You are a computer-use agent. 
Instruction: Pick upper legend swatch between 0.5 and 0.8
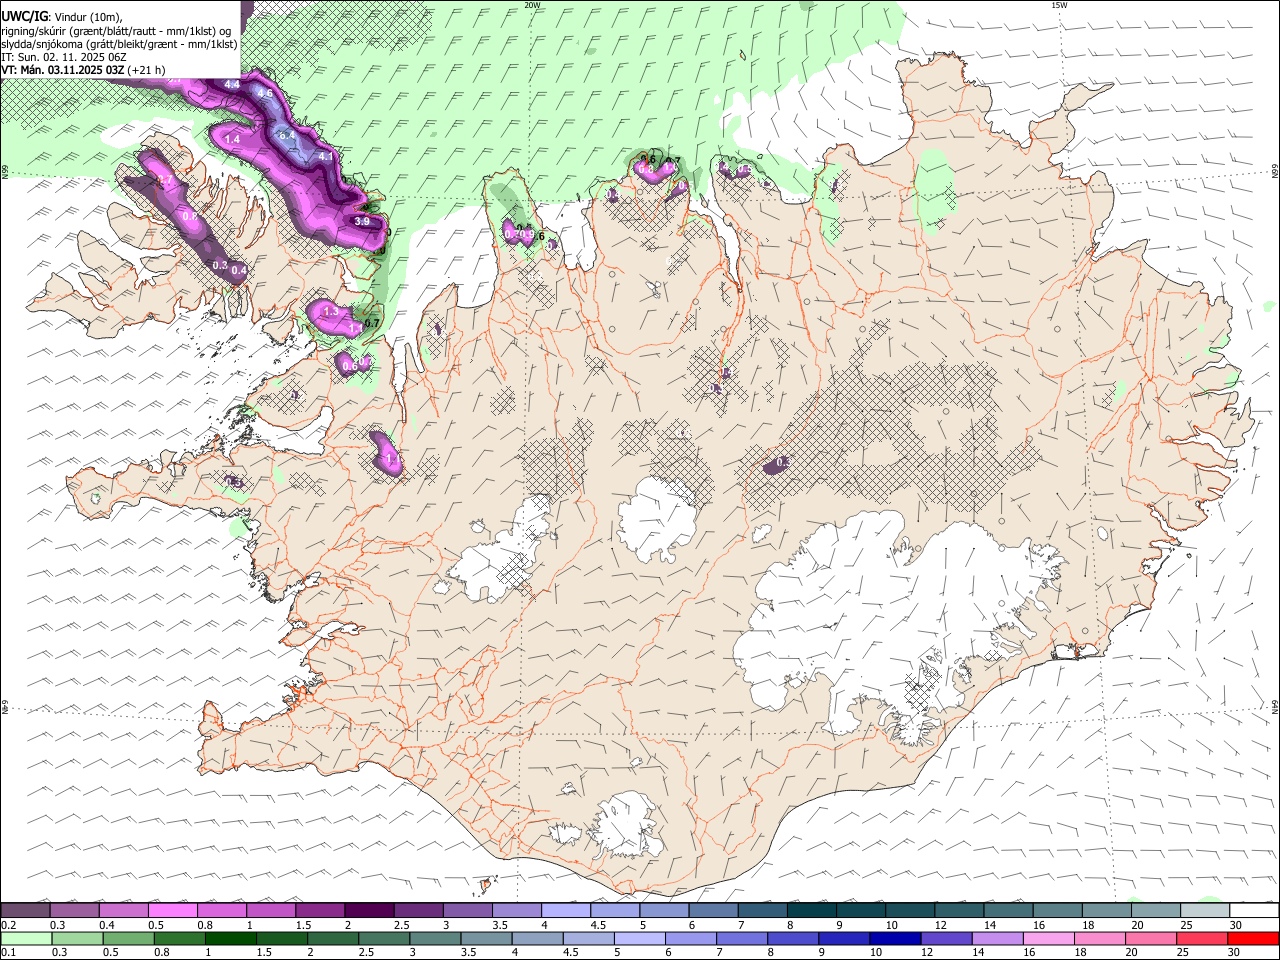(172, 910)
